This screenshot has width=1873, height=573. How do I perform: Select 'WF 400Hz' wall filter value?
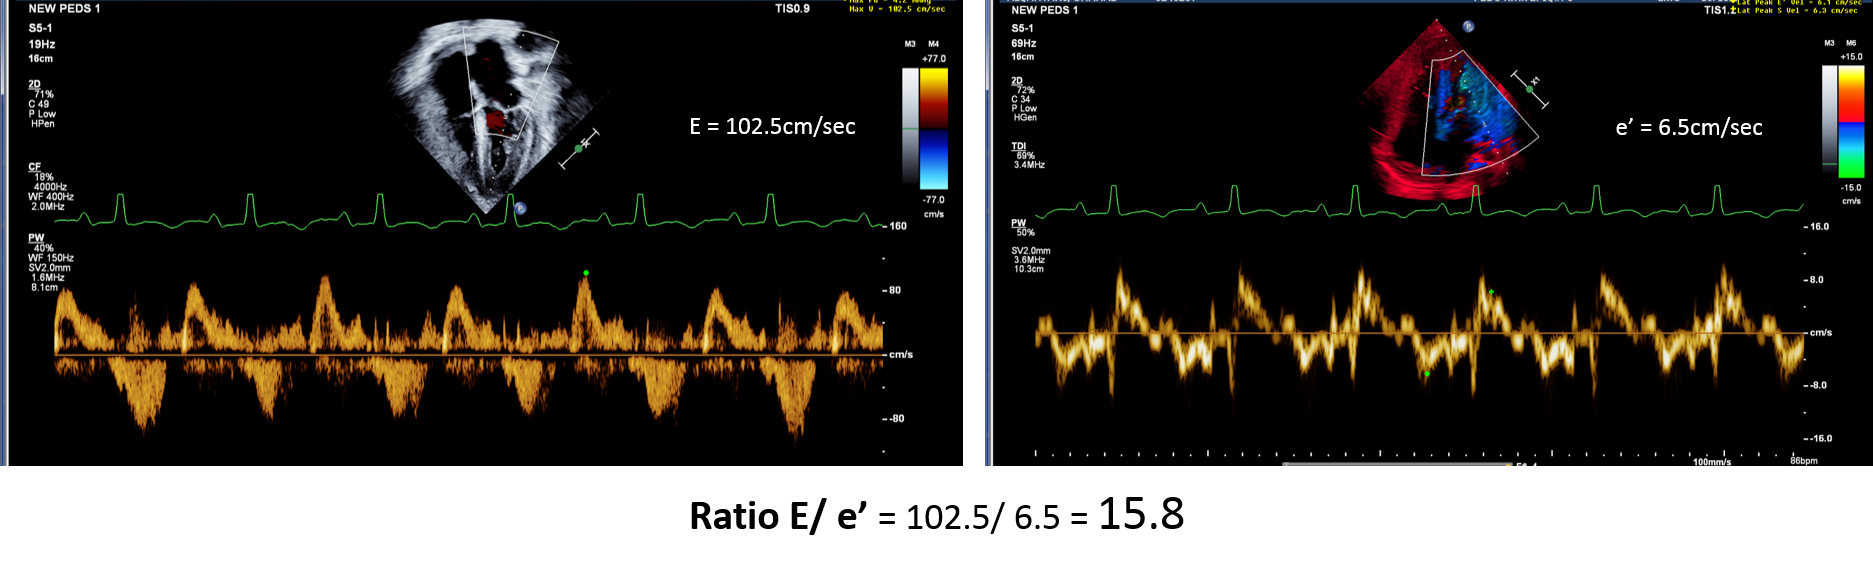[51, 197]
